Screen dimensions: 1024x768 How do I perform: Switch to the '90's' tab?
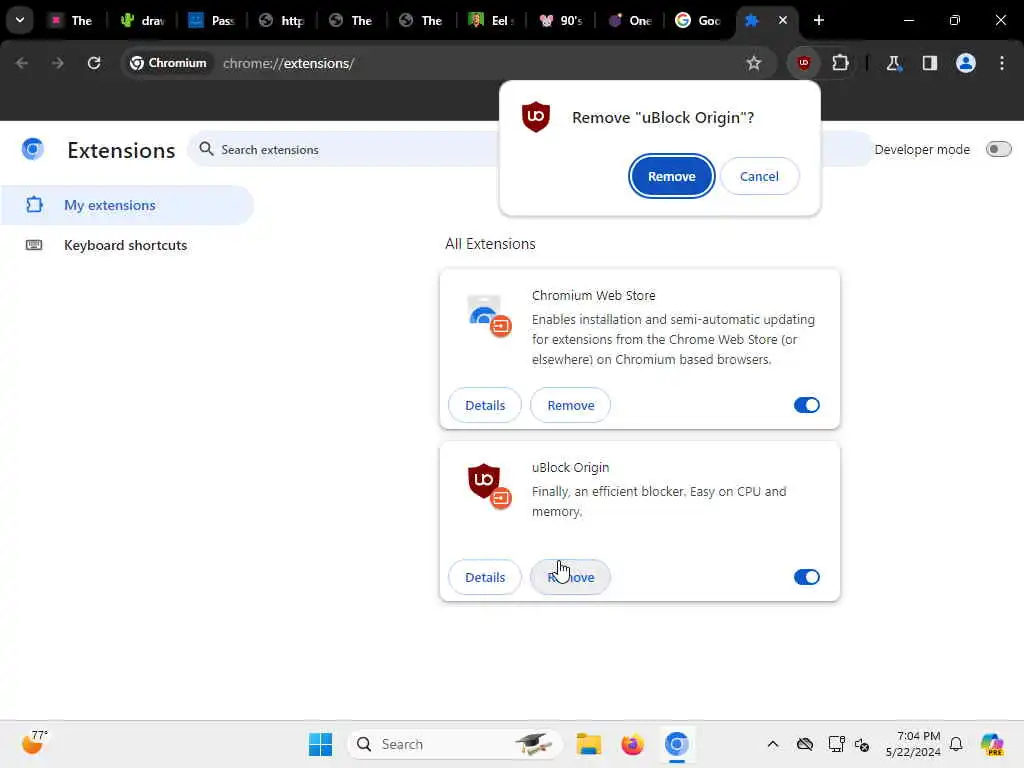[x=562, y=20]
